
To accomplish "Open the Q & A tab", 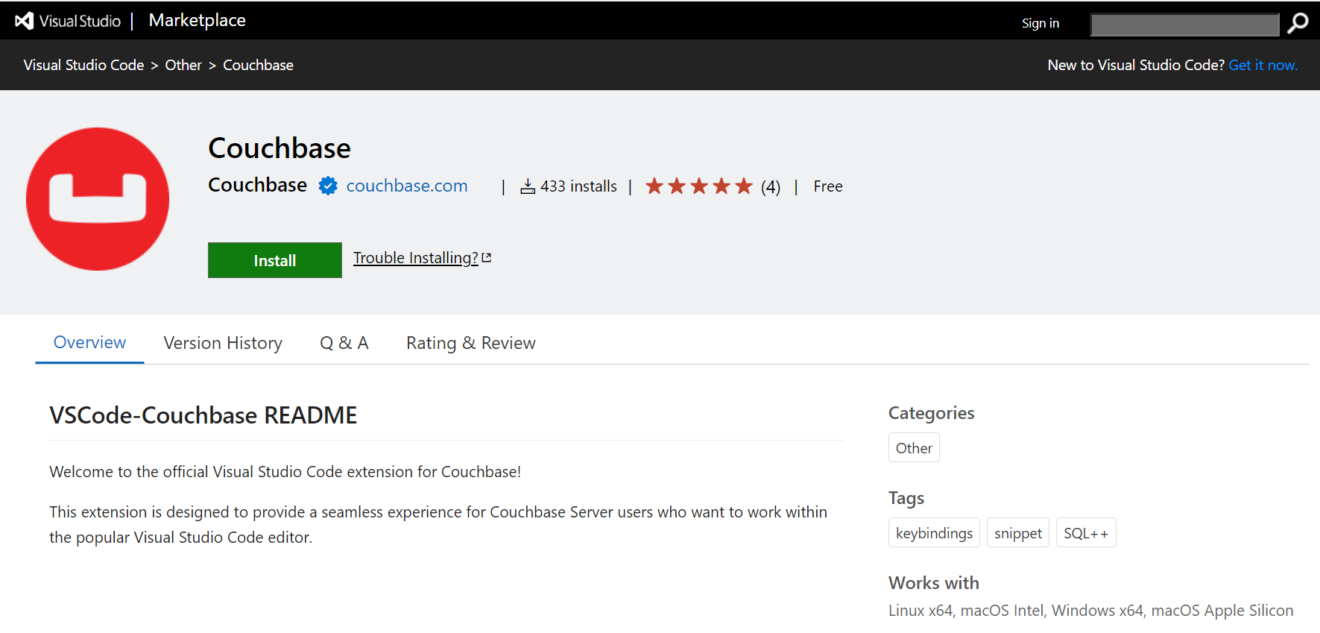I will 344,342.
